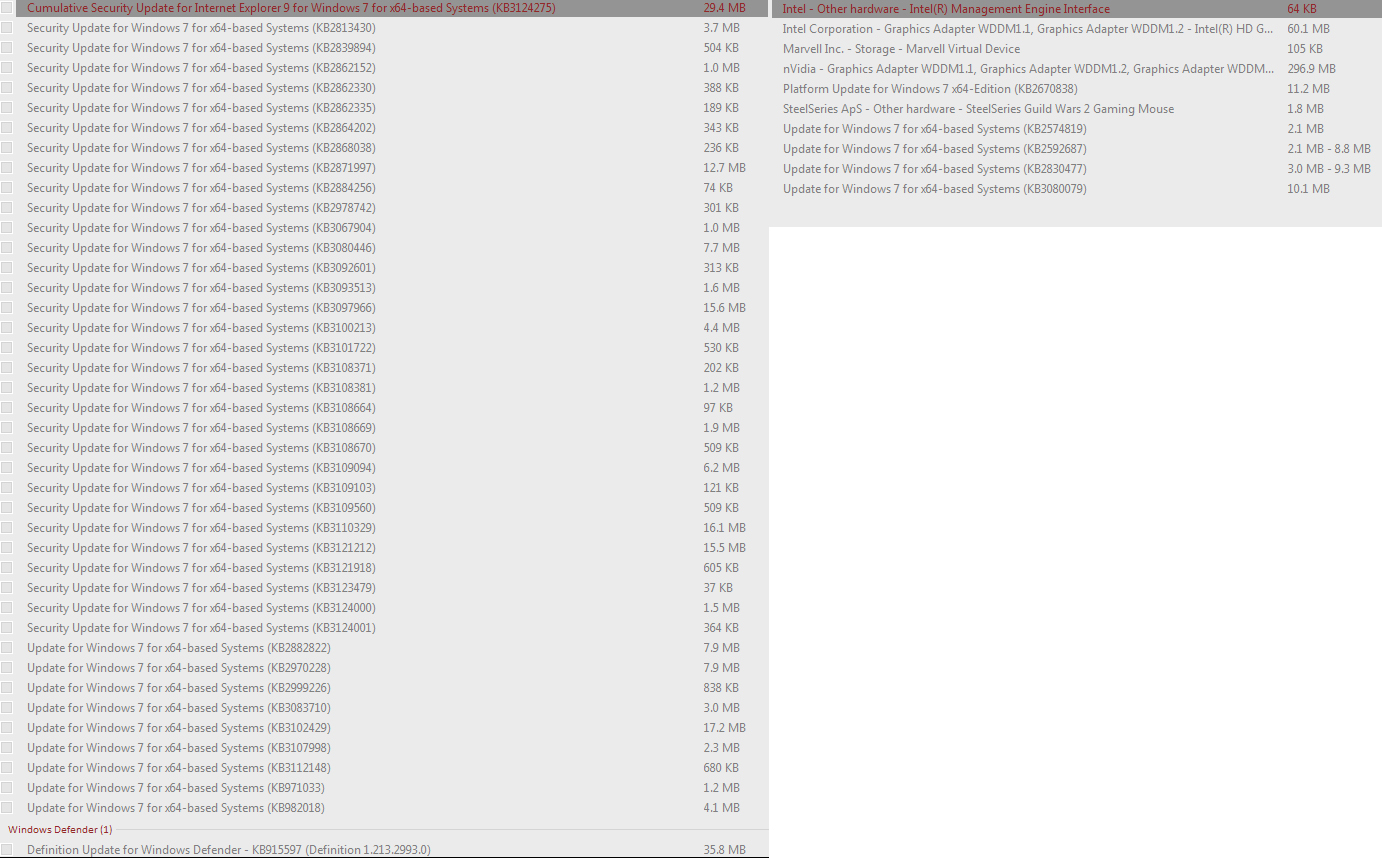Check the box for Update KB3102429

7,728
